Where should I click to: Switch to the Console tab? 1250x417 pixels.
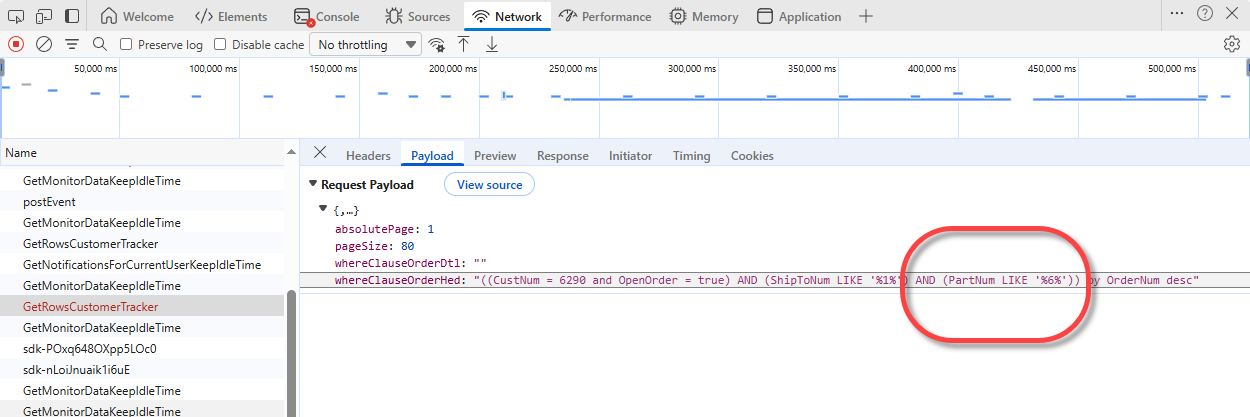point(326,17)
